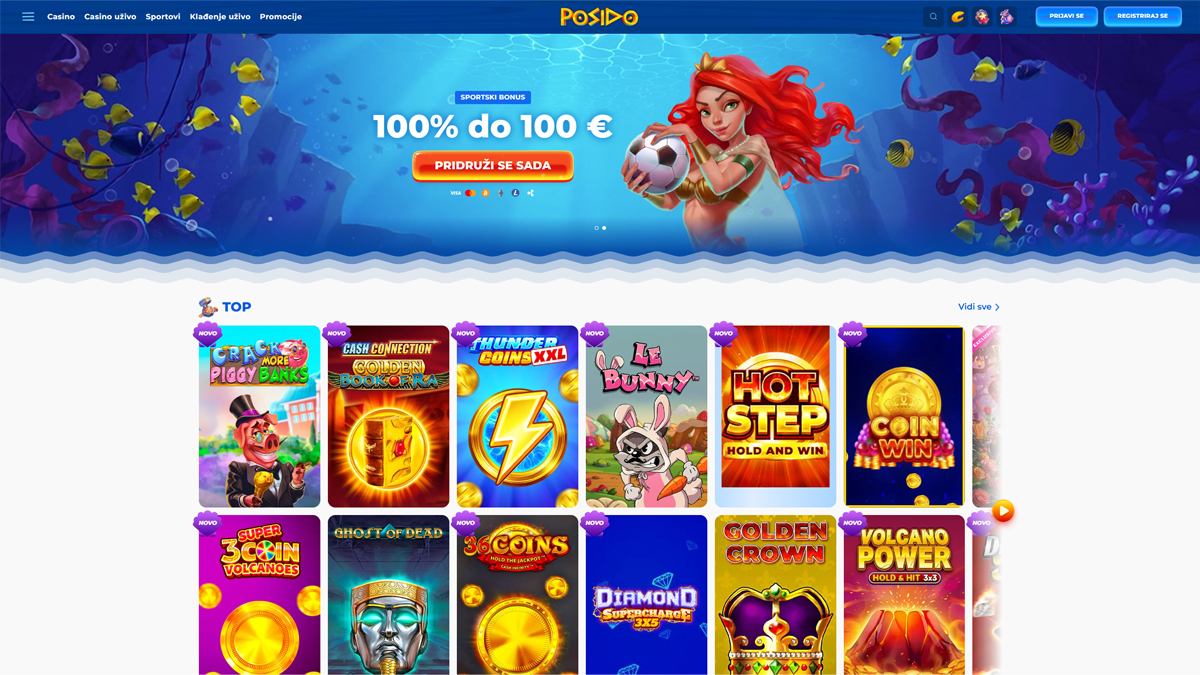The width and height of the screenshot is (1200, 675).
Task: Click the Prijavi se button
Action: pos(1066,17)
